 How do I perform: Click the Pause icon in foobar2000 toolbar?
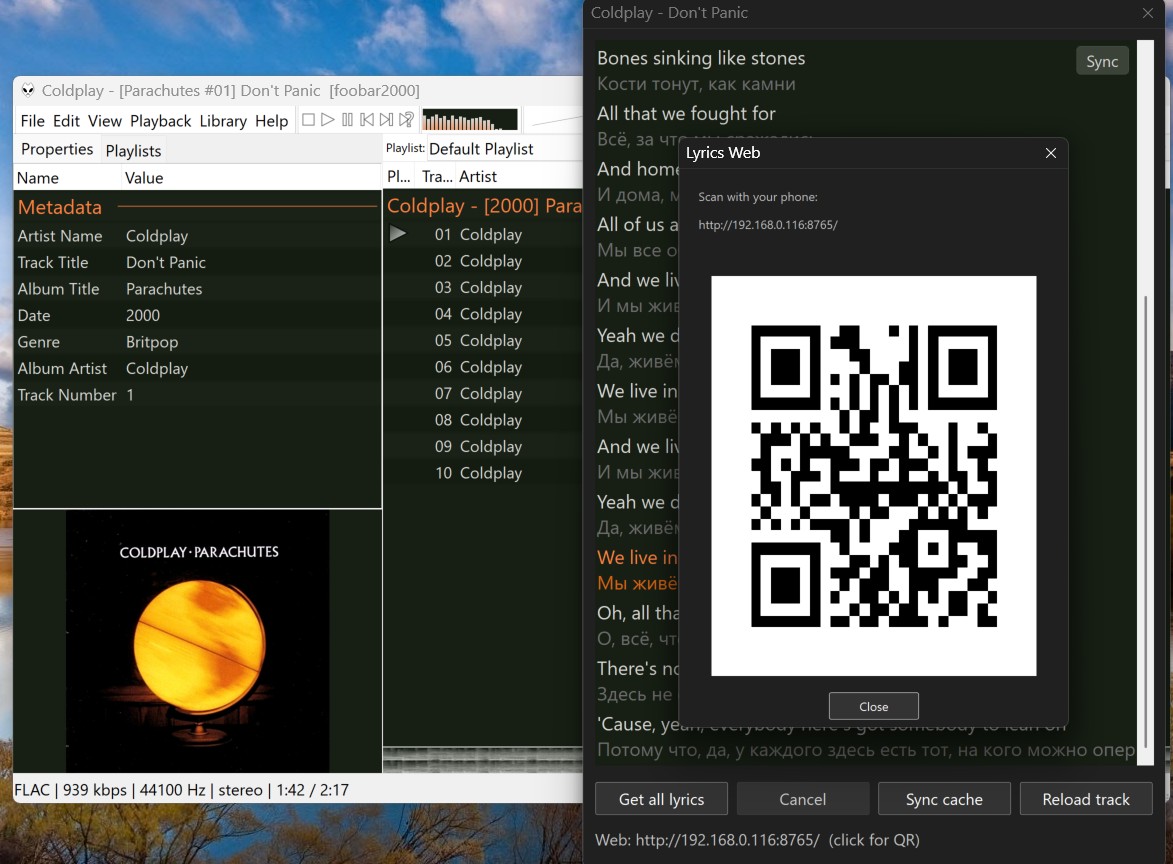[347, 120]
